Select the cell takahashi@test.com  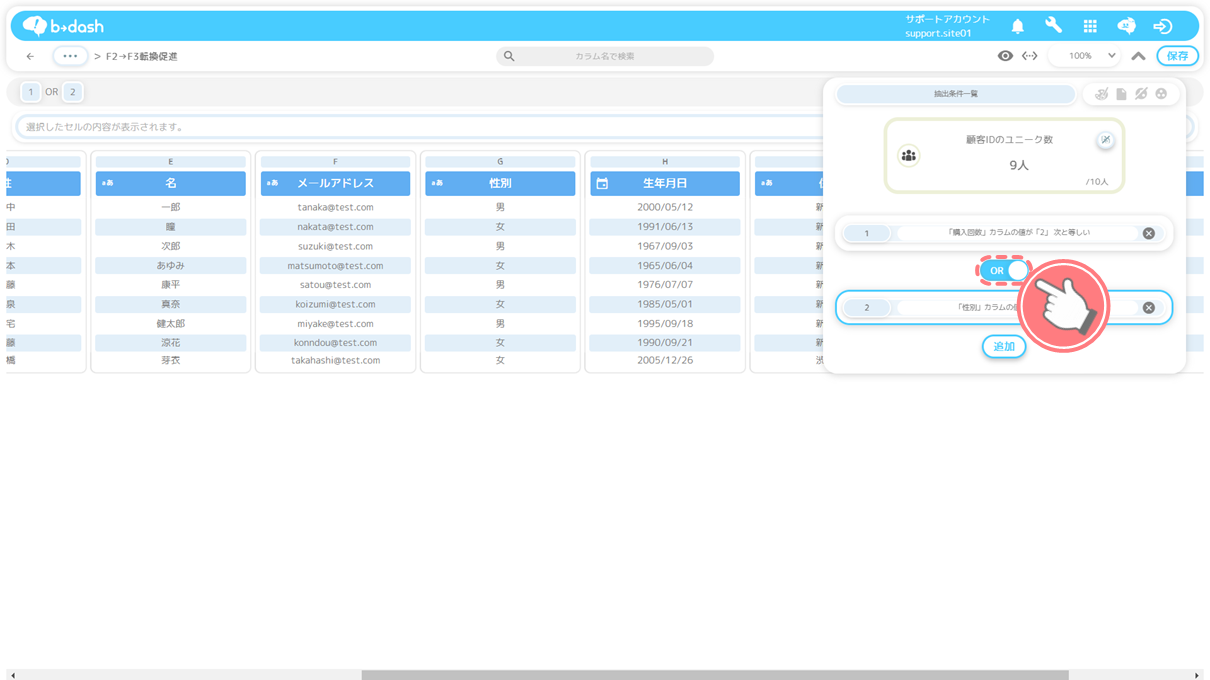pyautogui.click(x=335, y=361)
